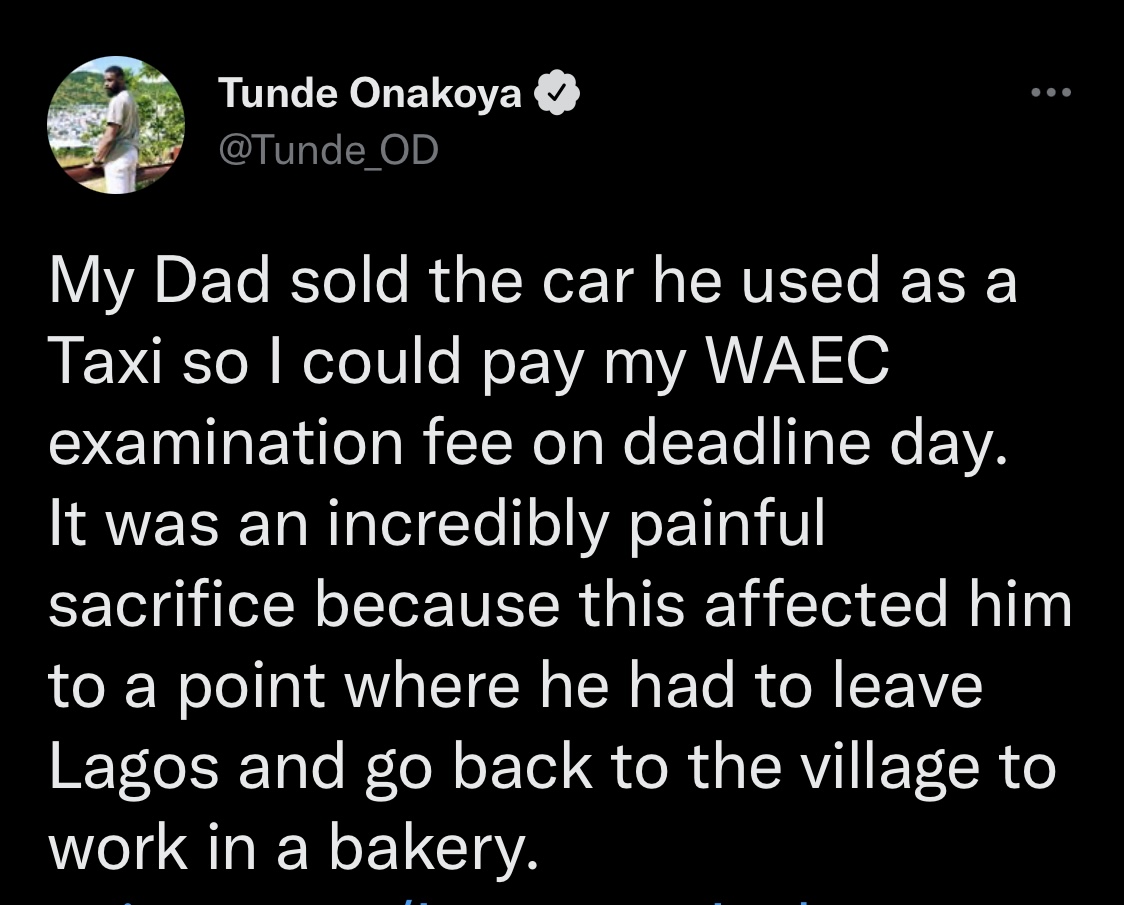
Task: Click the word Lagos in the tweet
Action: point(134,767)
